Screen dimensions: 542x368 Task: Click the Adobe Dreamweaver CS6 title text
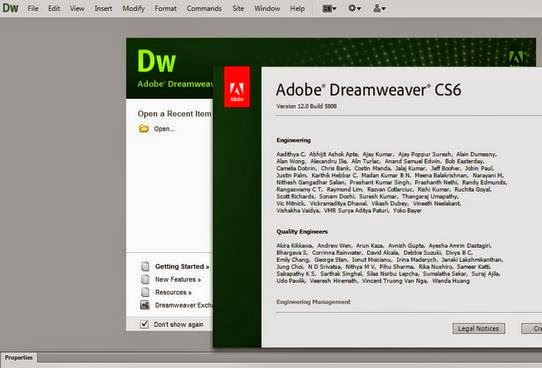pos(368,90)
